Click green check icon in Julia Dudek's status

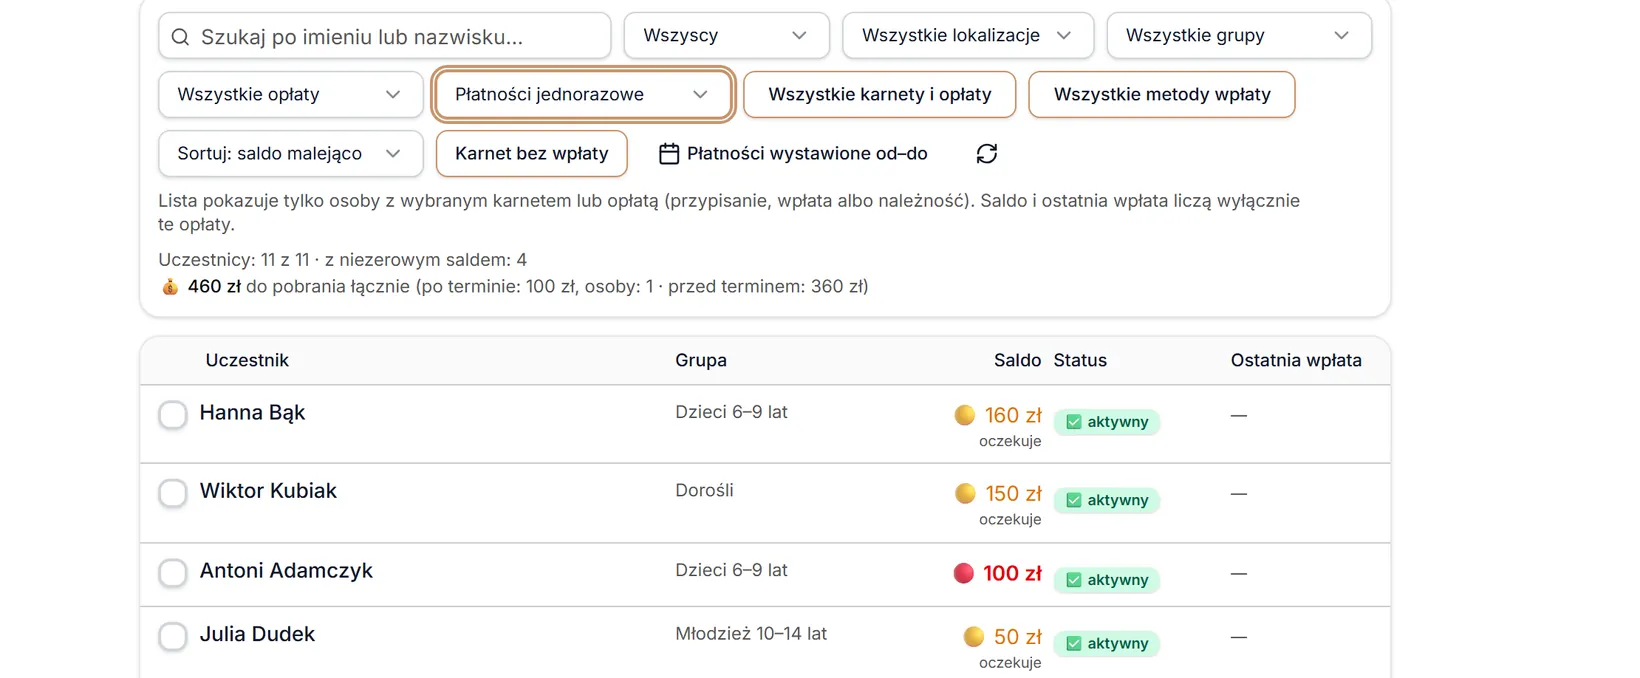pyautogui.click(x=1074, y=643)
